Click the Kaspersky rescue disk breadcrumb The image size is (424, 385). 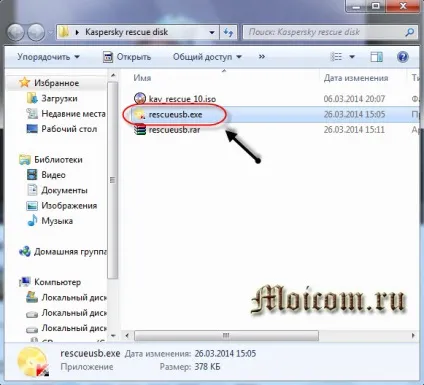[127, 32]
